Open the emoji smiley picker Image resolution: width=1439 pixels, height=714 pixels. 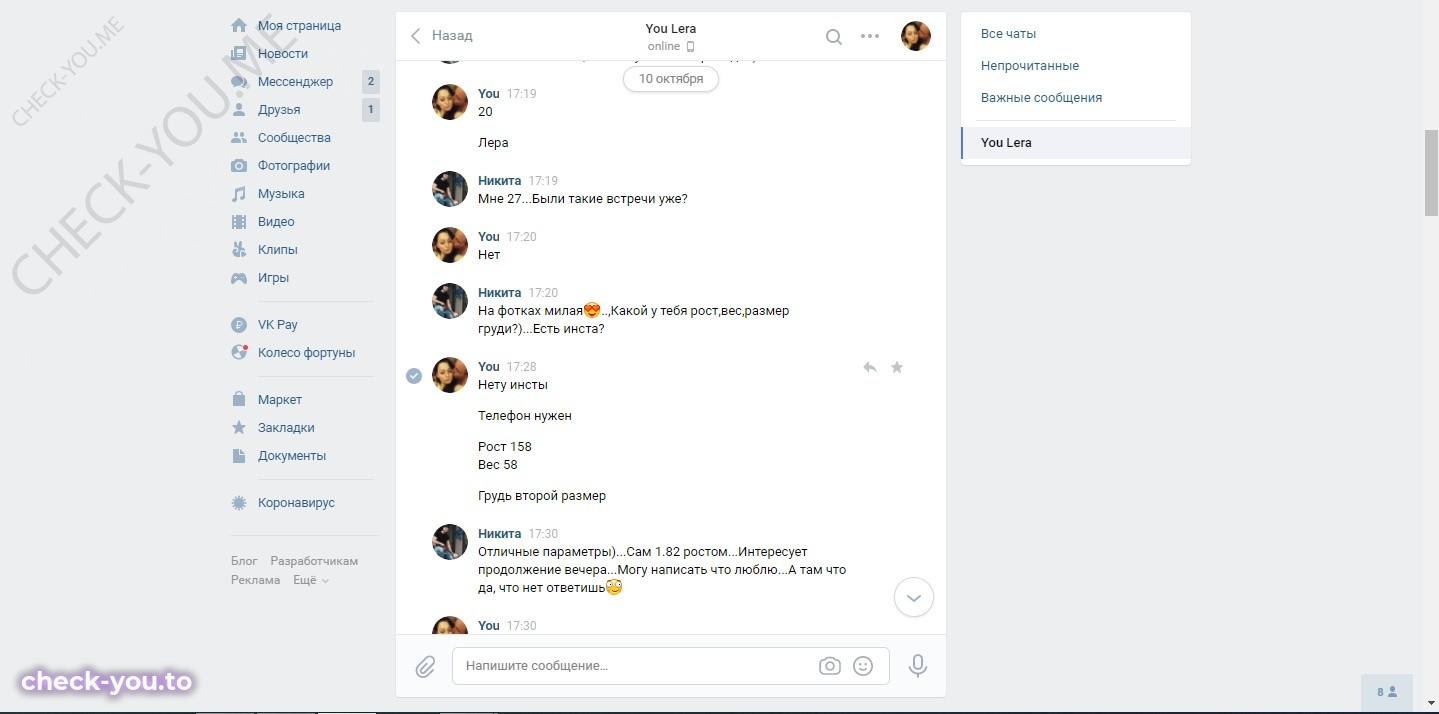[863, 666]
